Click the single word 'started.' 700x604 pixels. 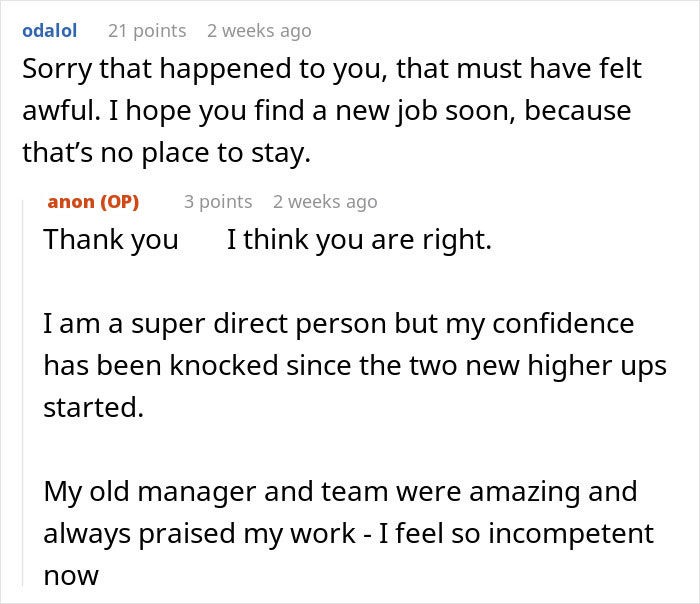click(94, 408)
